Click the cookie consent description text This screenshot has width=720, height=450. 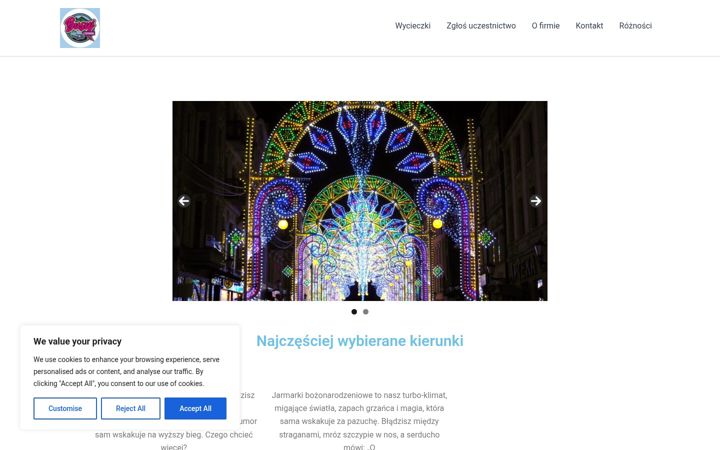click(x=126, y=371)
